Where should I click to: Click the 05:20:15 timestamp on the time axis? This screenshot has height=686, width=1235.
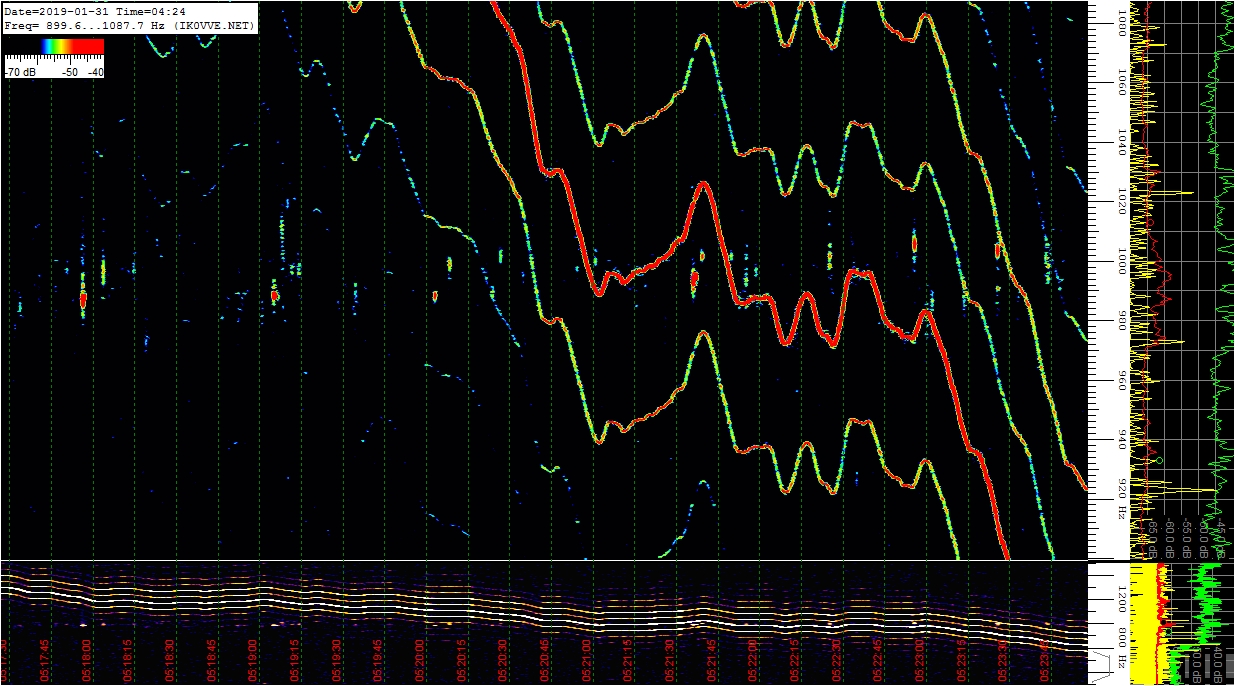click(x=463, y=660)
